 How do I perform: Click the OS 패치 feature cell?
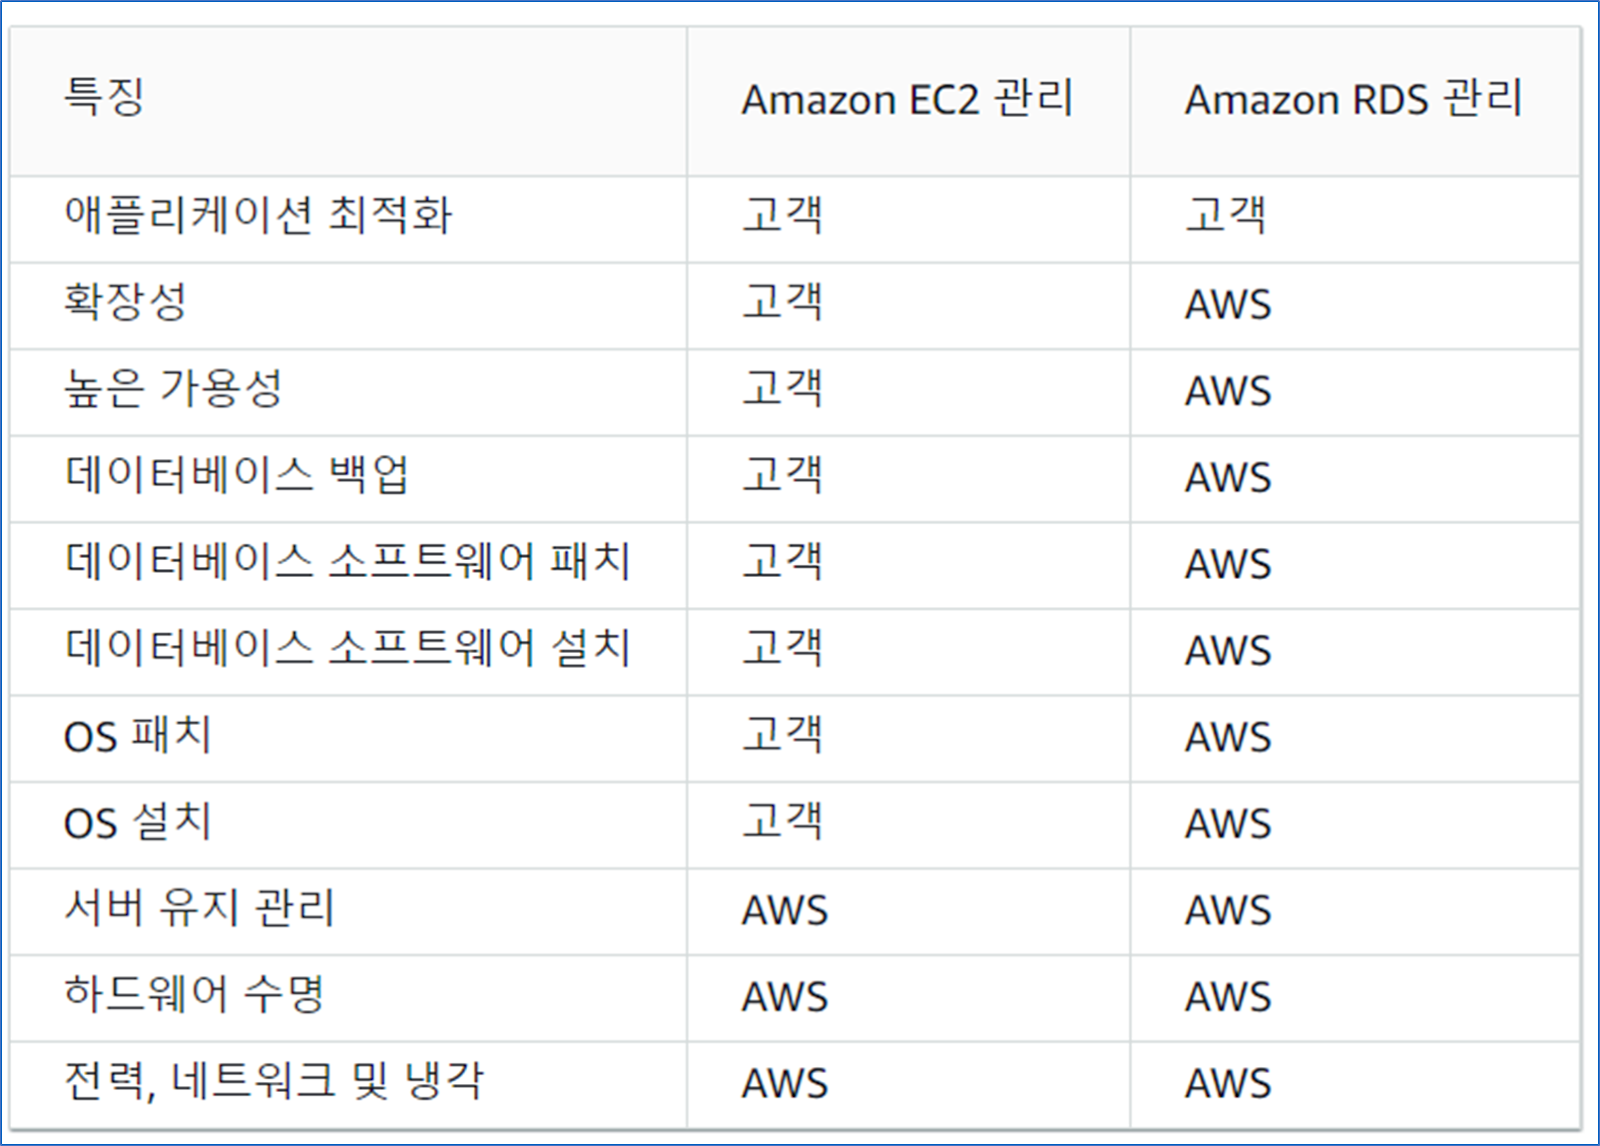138,735
